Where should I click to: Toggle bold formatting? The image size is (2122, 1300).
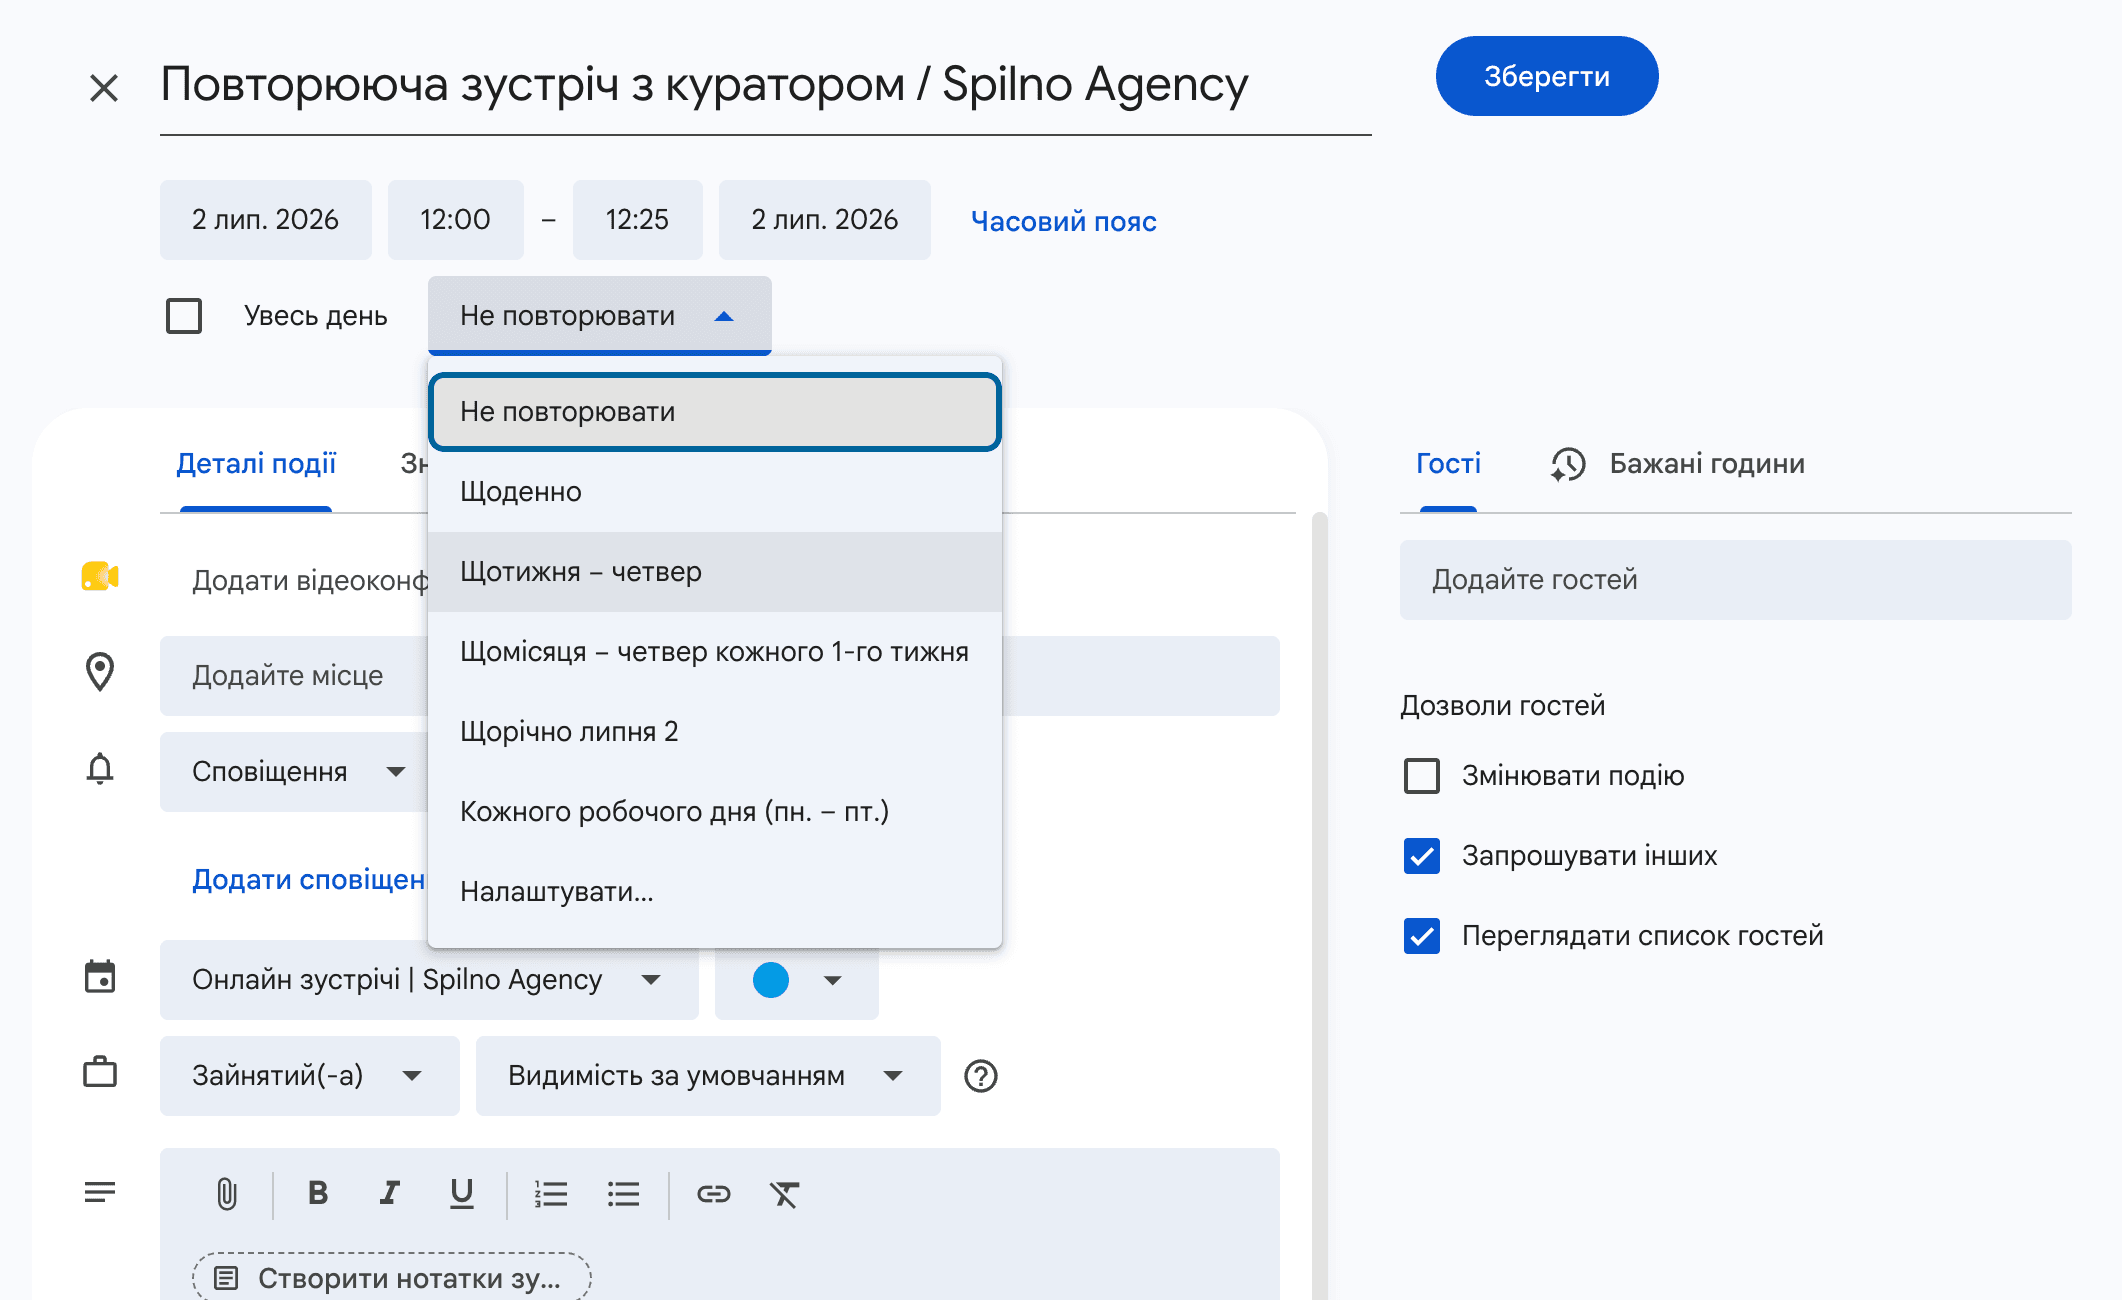(318, 1193)
